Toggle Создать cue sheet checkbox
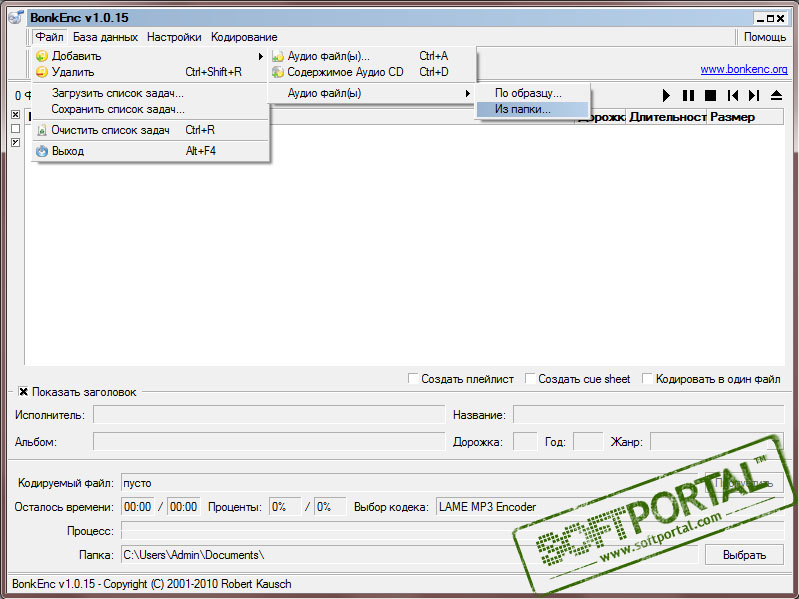The width and height of the screenshot is (799, 599). [530, 378]
